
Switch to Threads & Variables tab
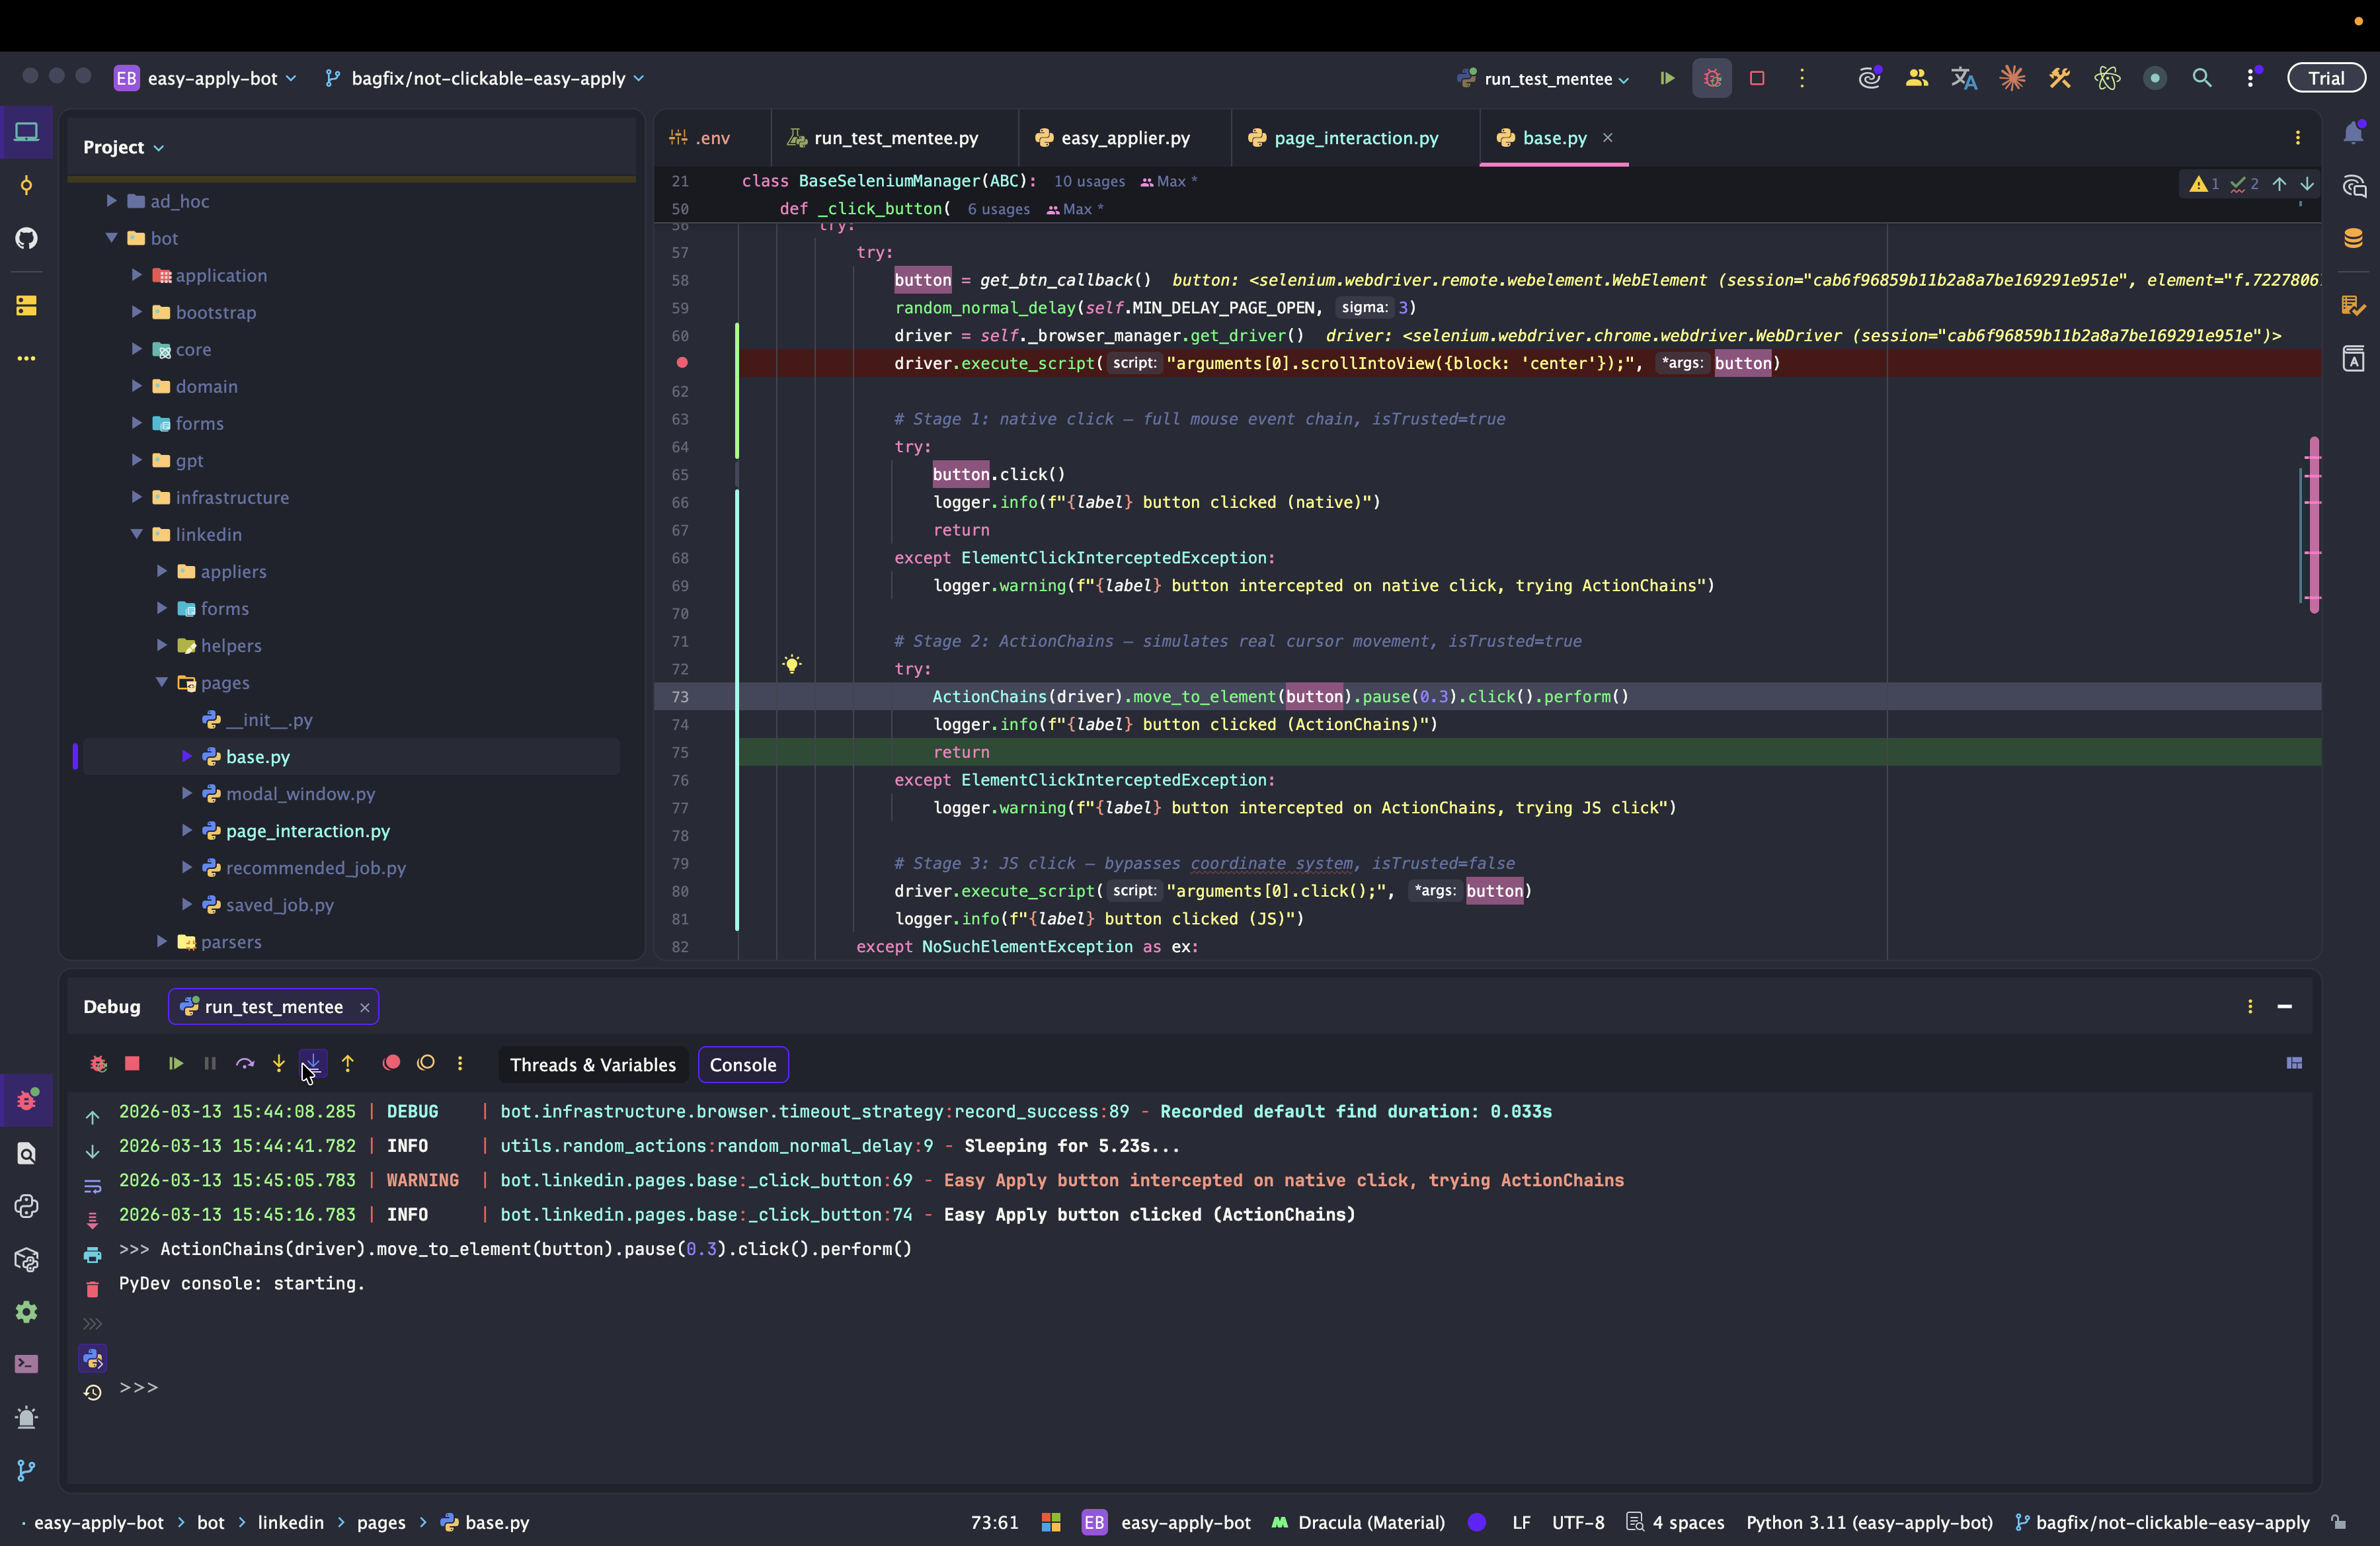[592, 1065]
